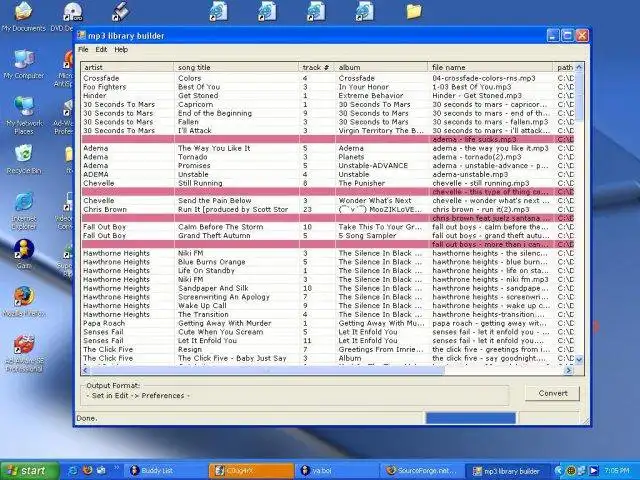The height and width of the screenshot is (480, 640).
Task: Launch Internet Explorer desktop icon
Action: coord(24,211)
